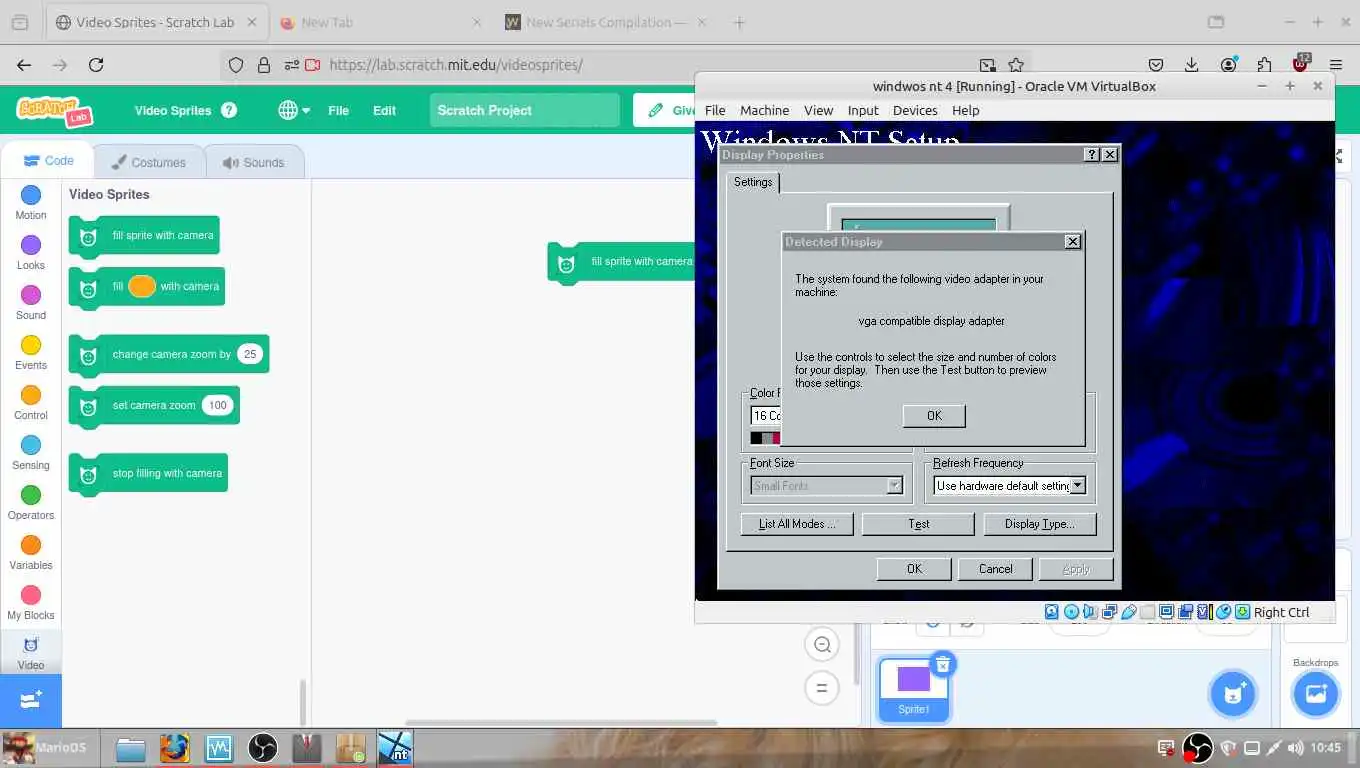
Task: Expand the Refresh Frequency dropdown
Action: pyautogui.click(x=1077, y=486)
